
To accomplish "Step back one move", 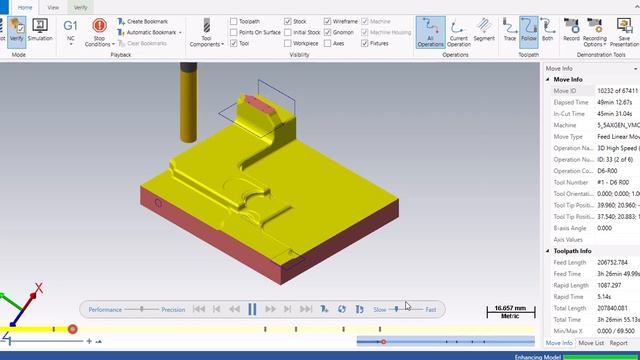I will (217, 309).
